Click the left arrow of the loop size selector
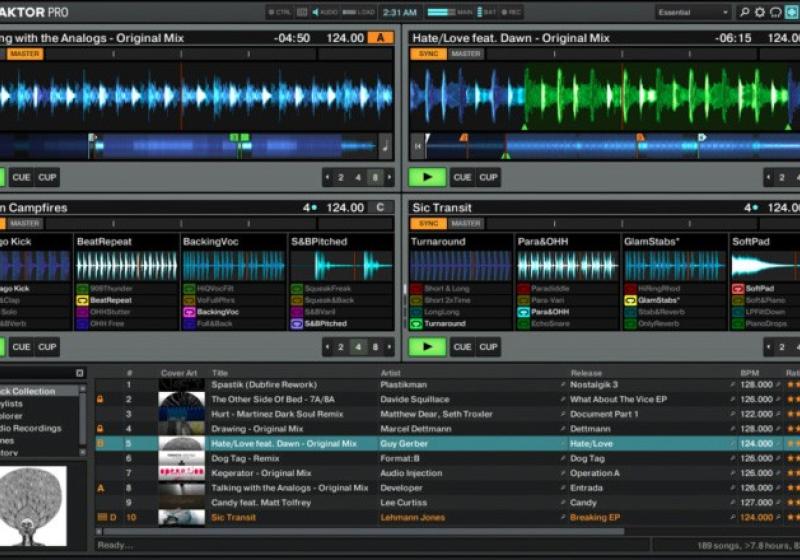Viewport: 800px width, 560px height. pos(327,178)
